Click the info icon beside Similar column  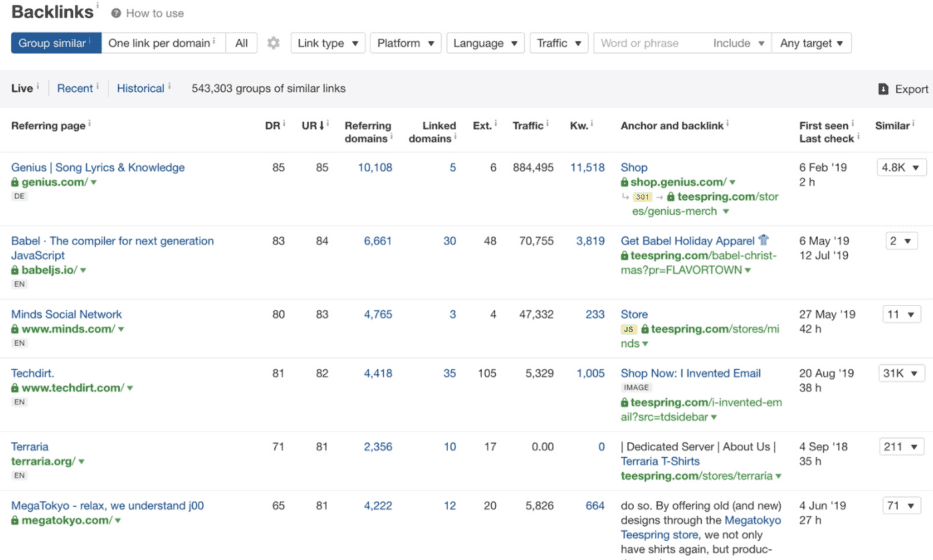click(x=913, y=124)
